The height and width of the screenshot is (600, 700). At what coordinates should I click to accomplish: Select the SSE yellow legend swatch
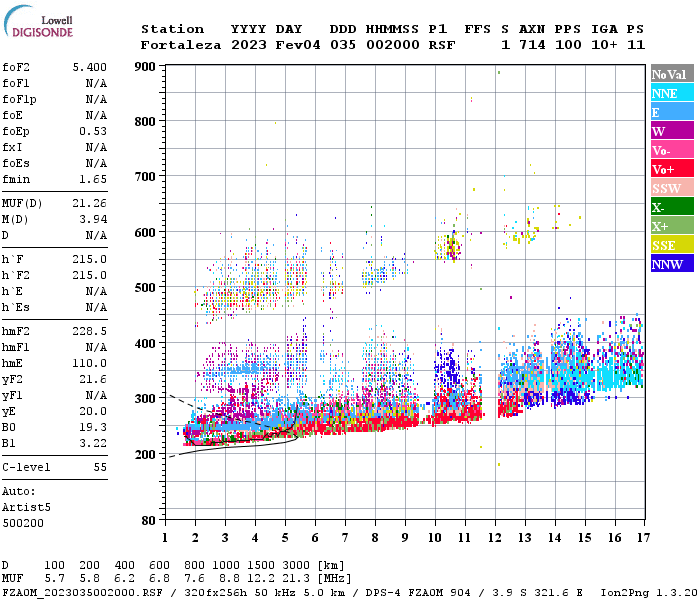click(672, 245)
